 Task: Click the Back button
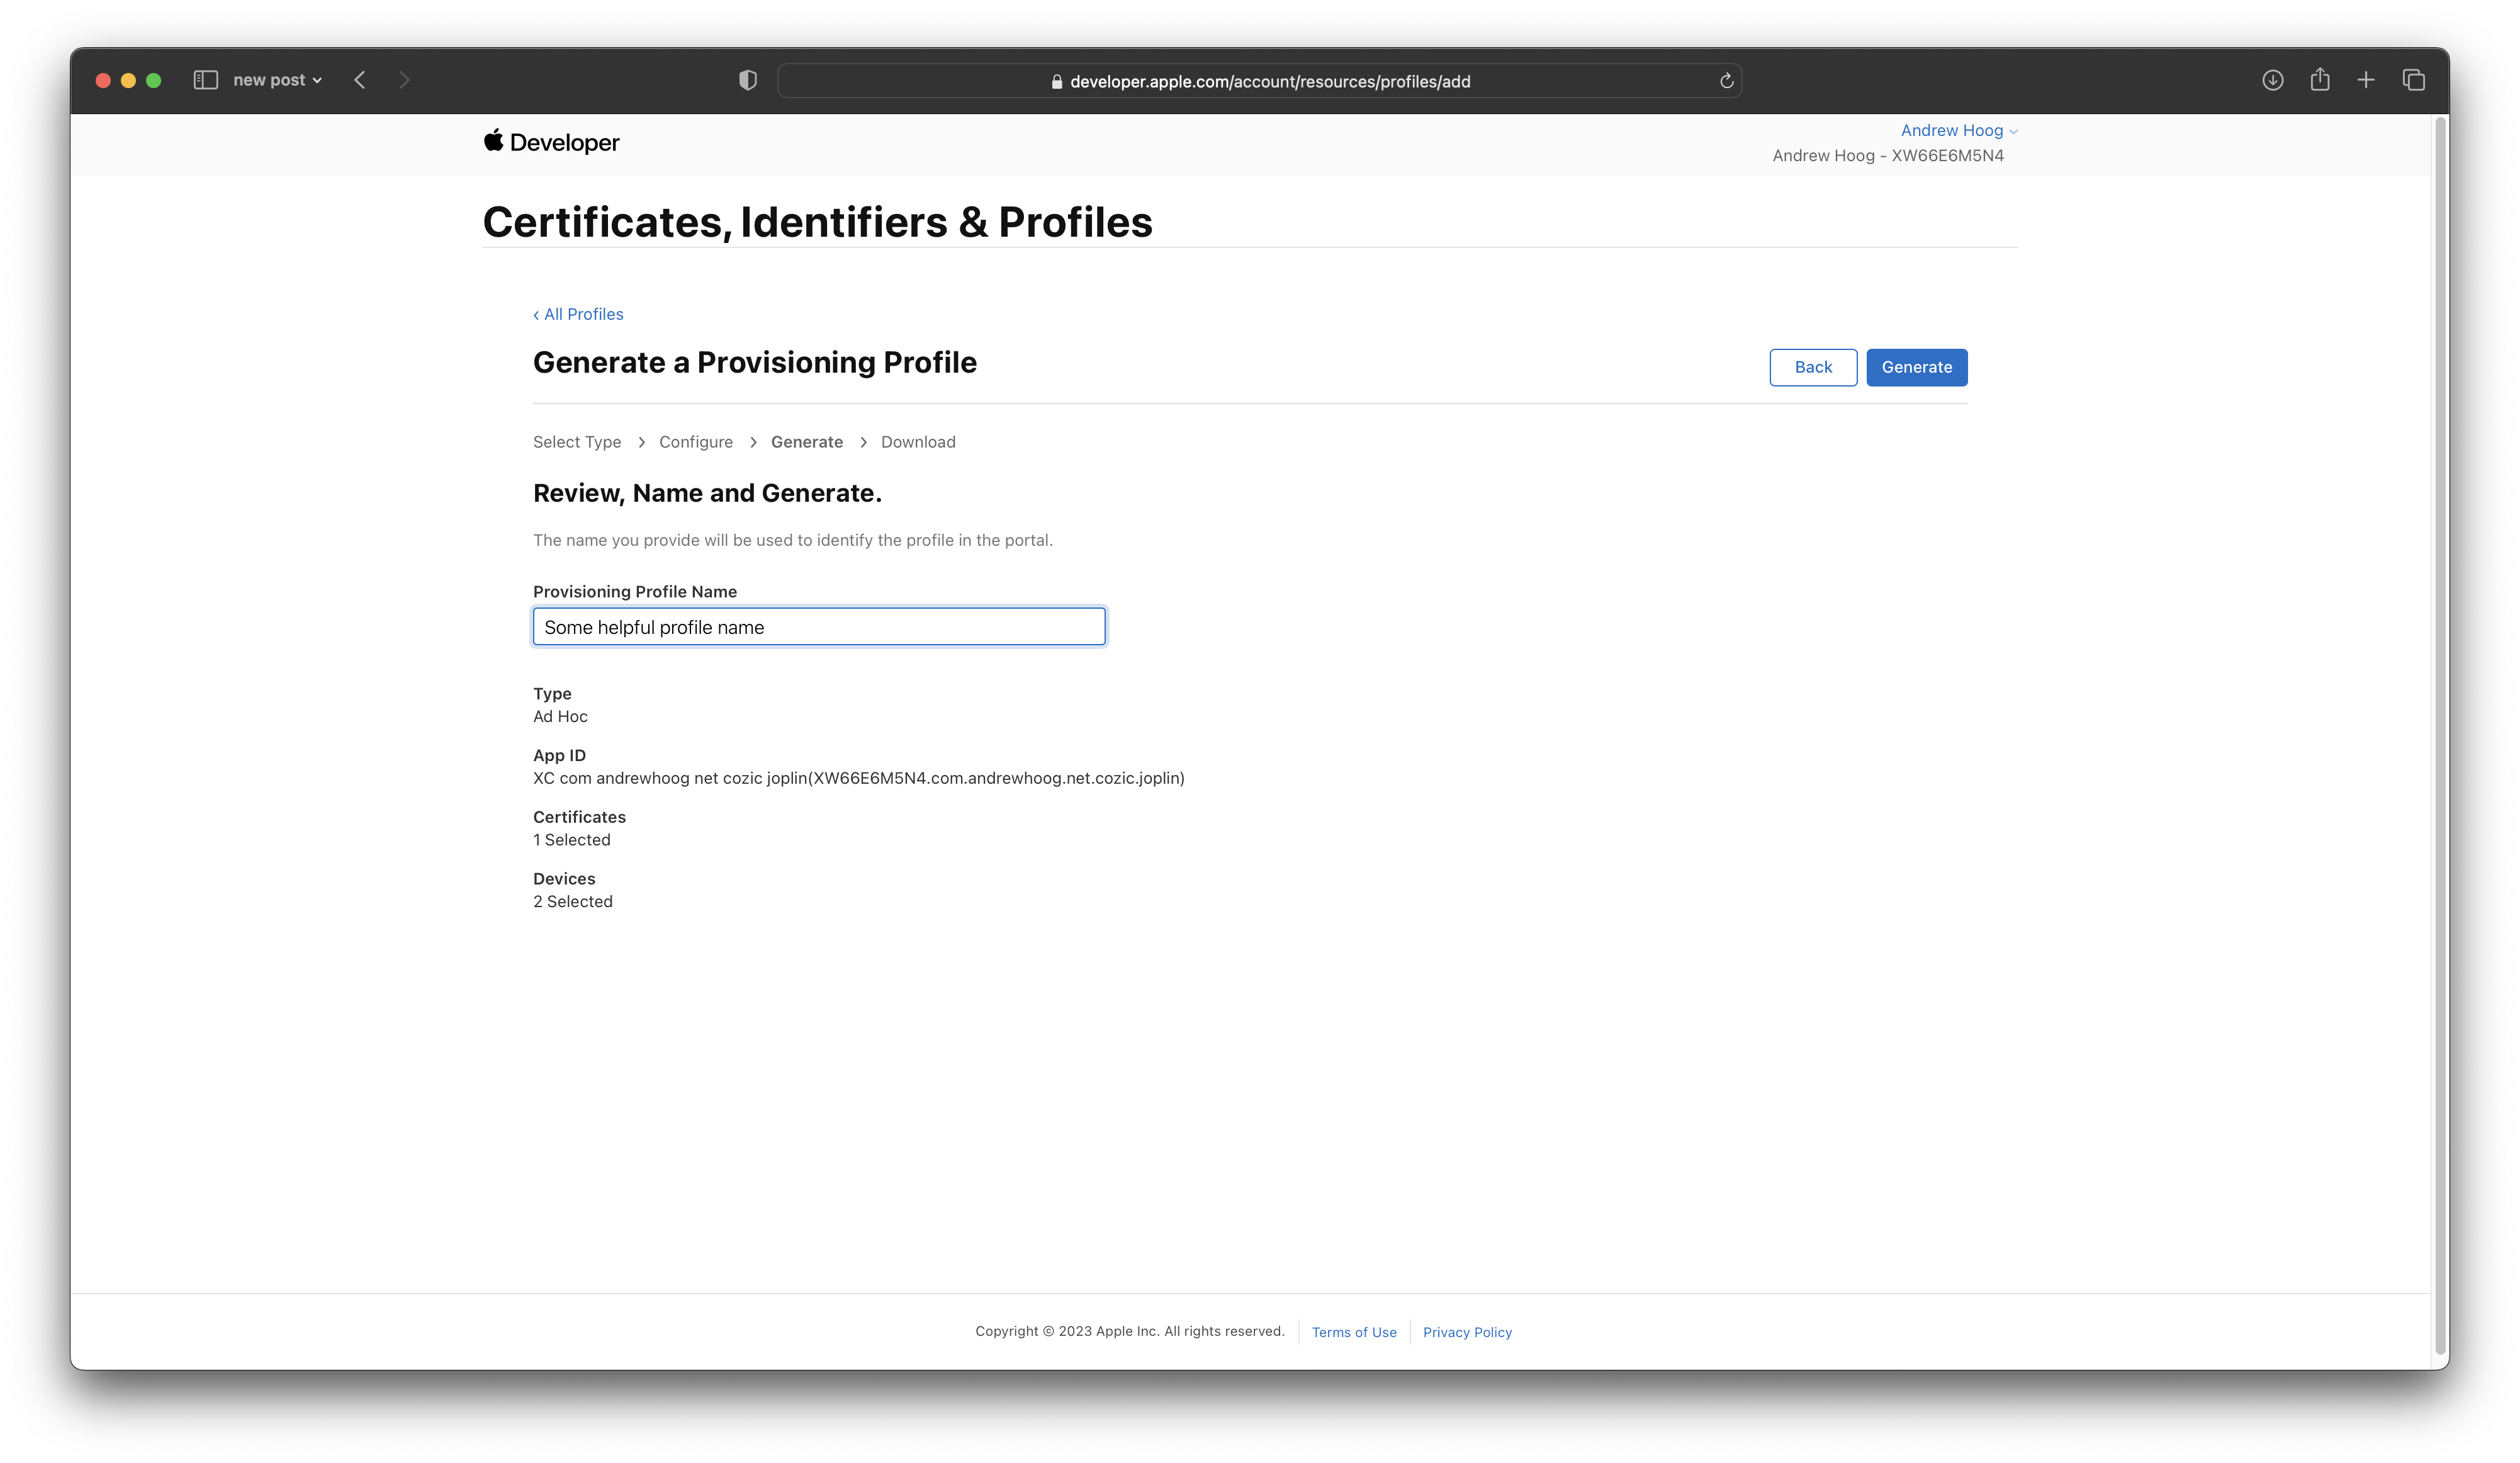1812,367
